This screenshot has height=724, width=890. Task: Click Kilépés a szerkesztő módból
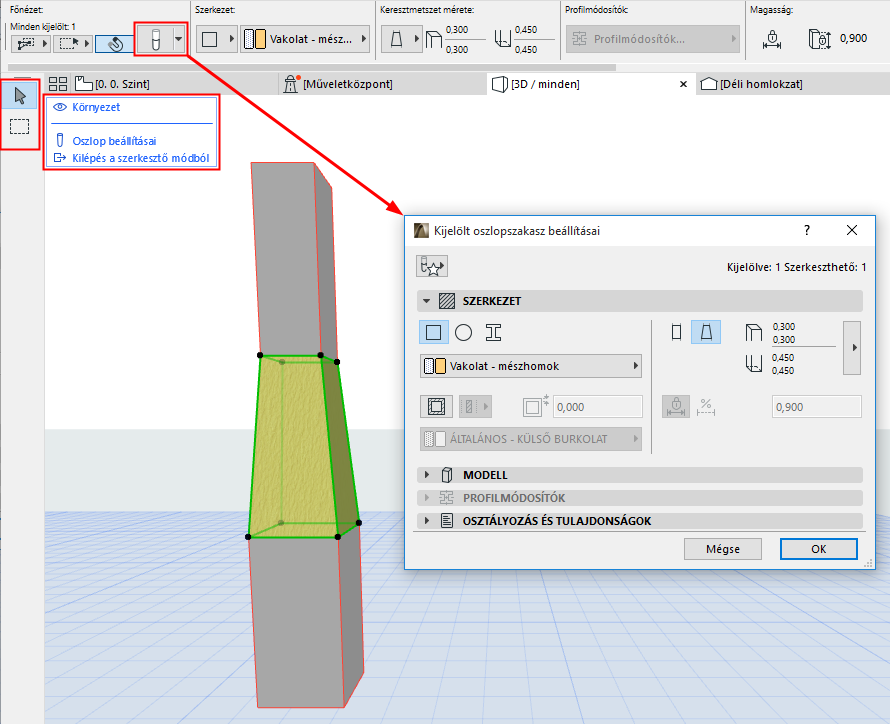click(x=132, y=158)
